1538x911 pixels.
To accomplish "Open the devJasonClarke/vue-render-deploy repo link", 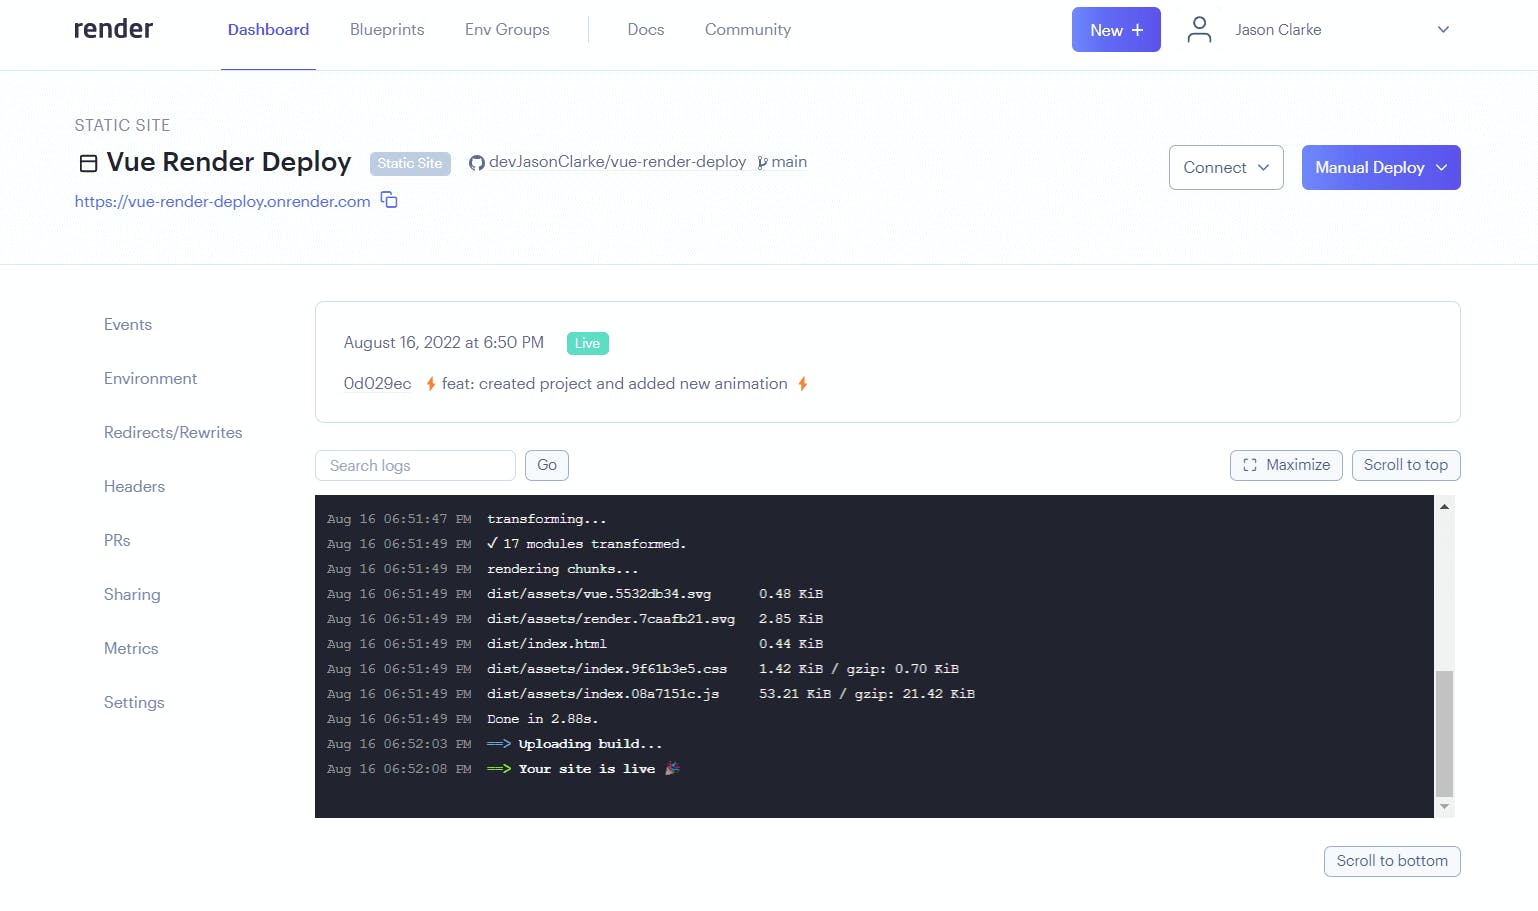I will (617, 162).
